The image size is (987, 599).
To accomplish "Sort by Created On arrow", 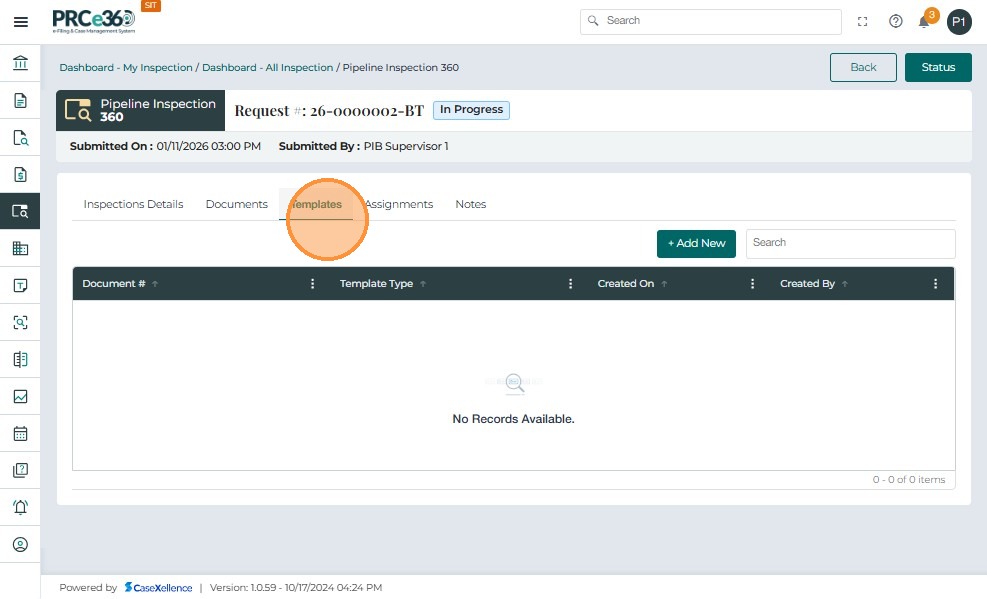I will tap(664, 284).
